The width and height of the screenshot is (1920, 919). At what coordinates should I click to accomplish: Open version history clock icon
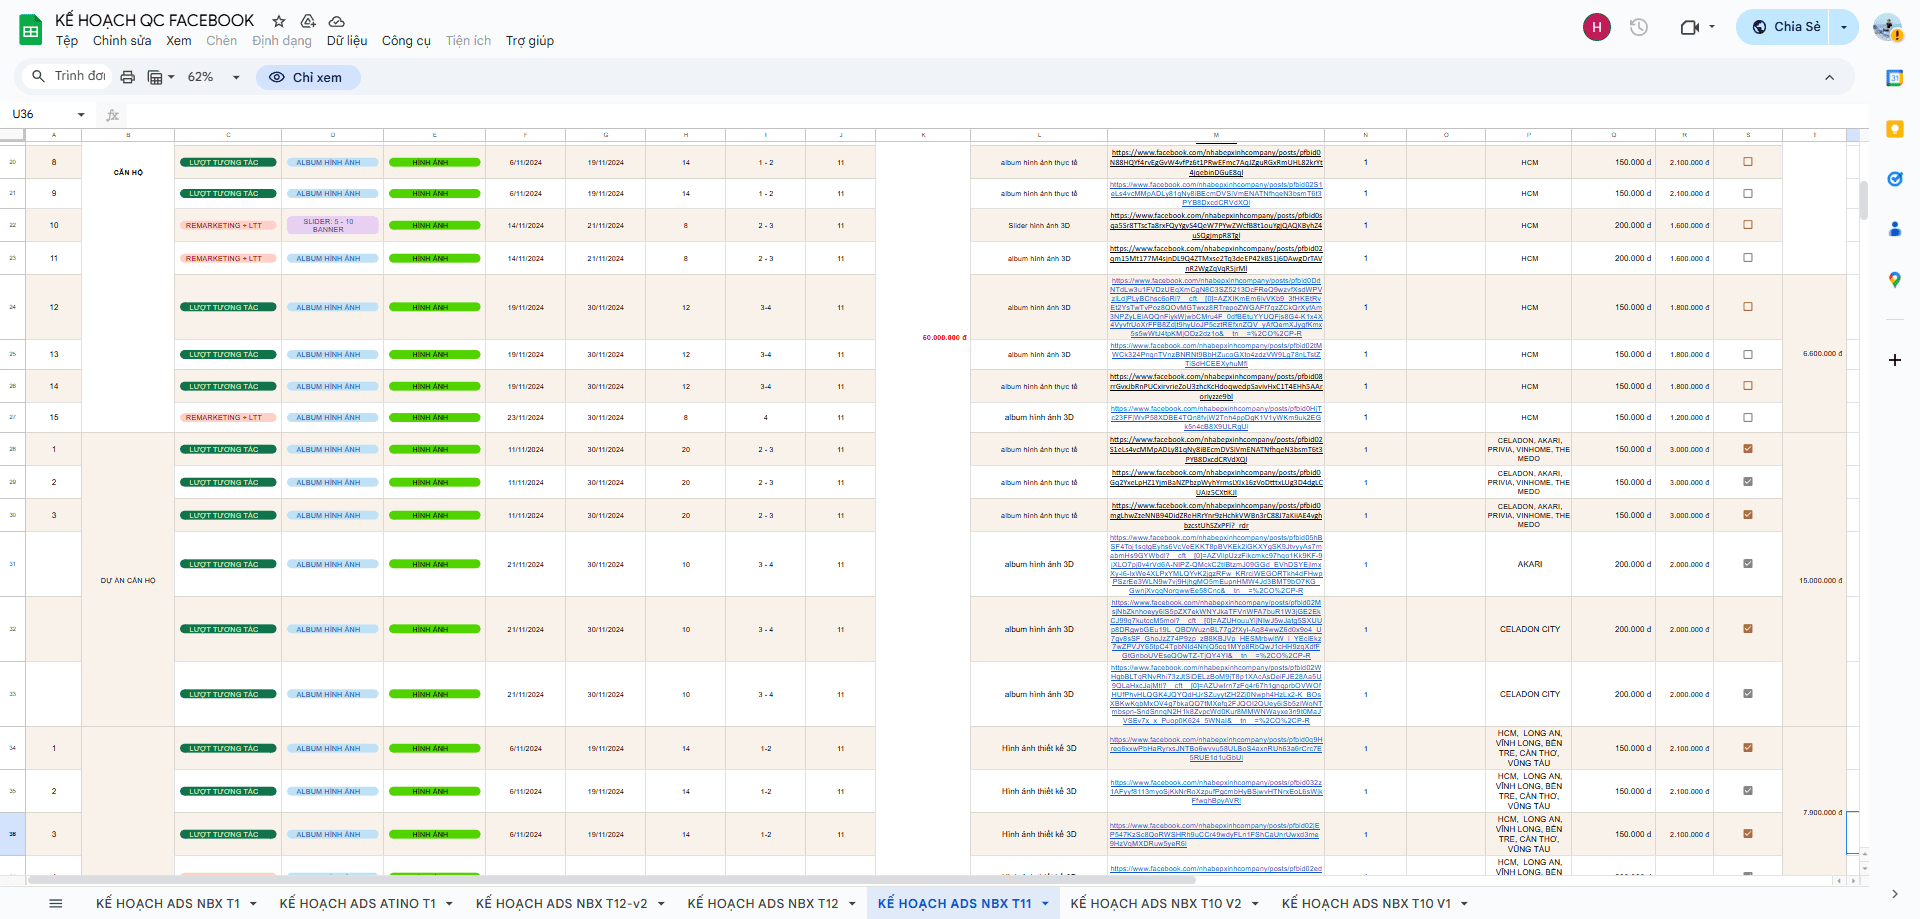coord(1638,27)
